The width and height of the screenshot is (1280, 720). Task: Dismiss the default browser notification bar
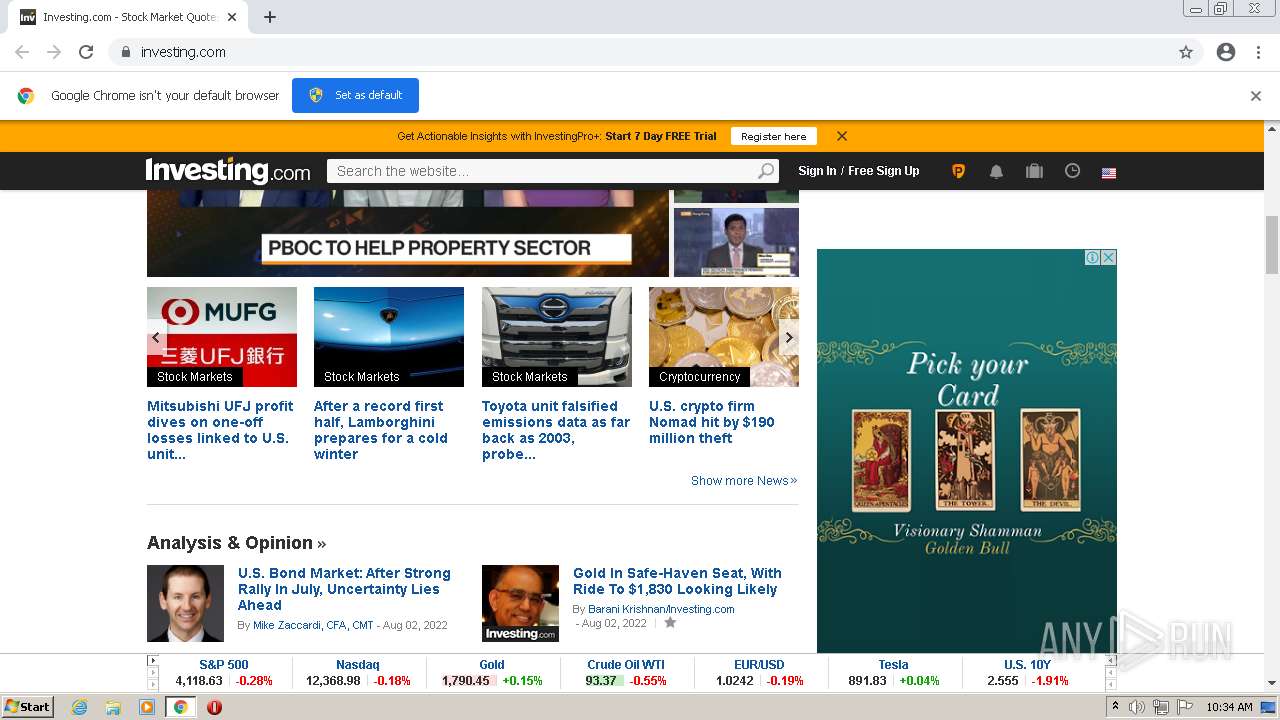pyautogui.click(x=1256, y=96)
